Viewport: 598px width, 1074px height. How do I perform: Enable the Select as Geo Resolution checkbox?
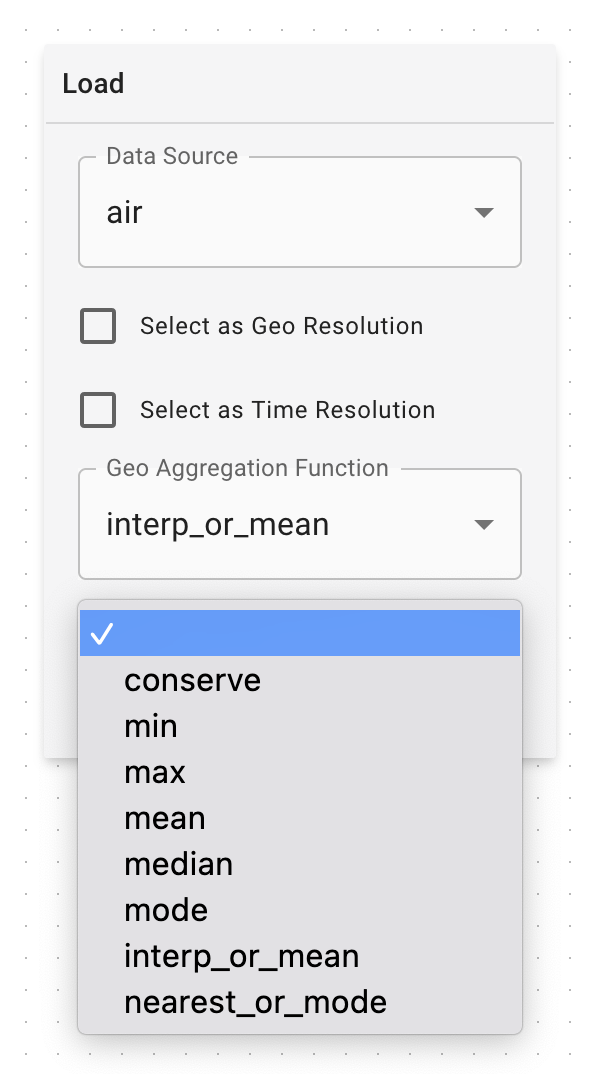click(98, 325)
